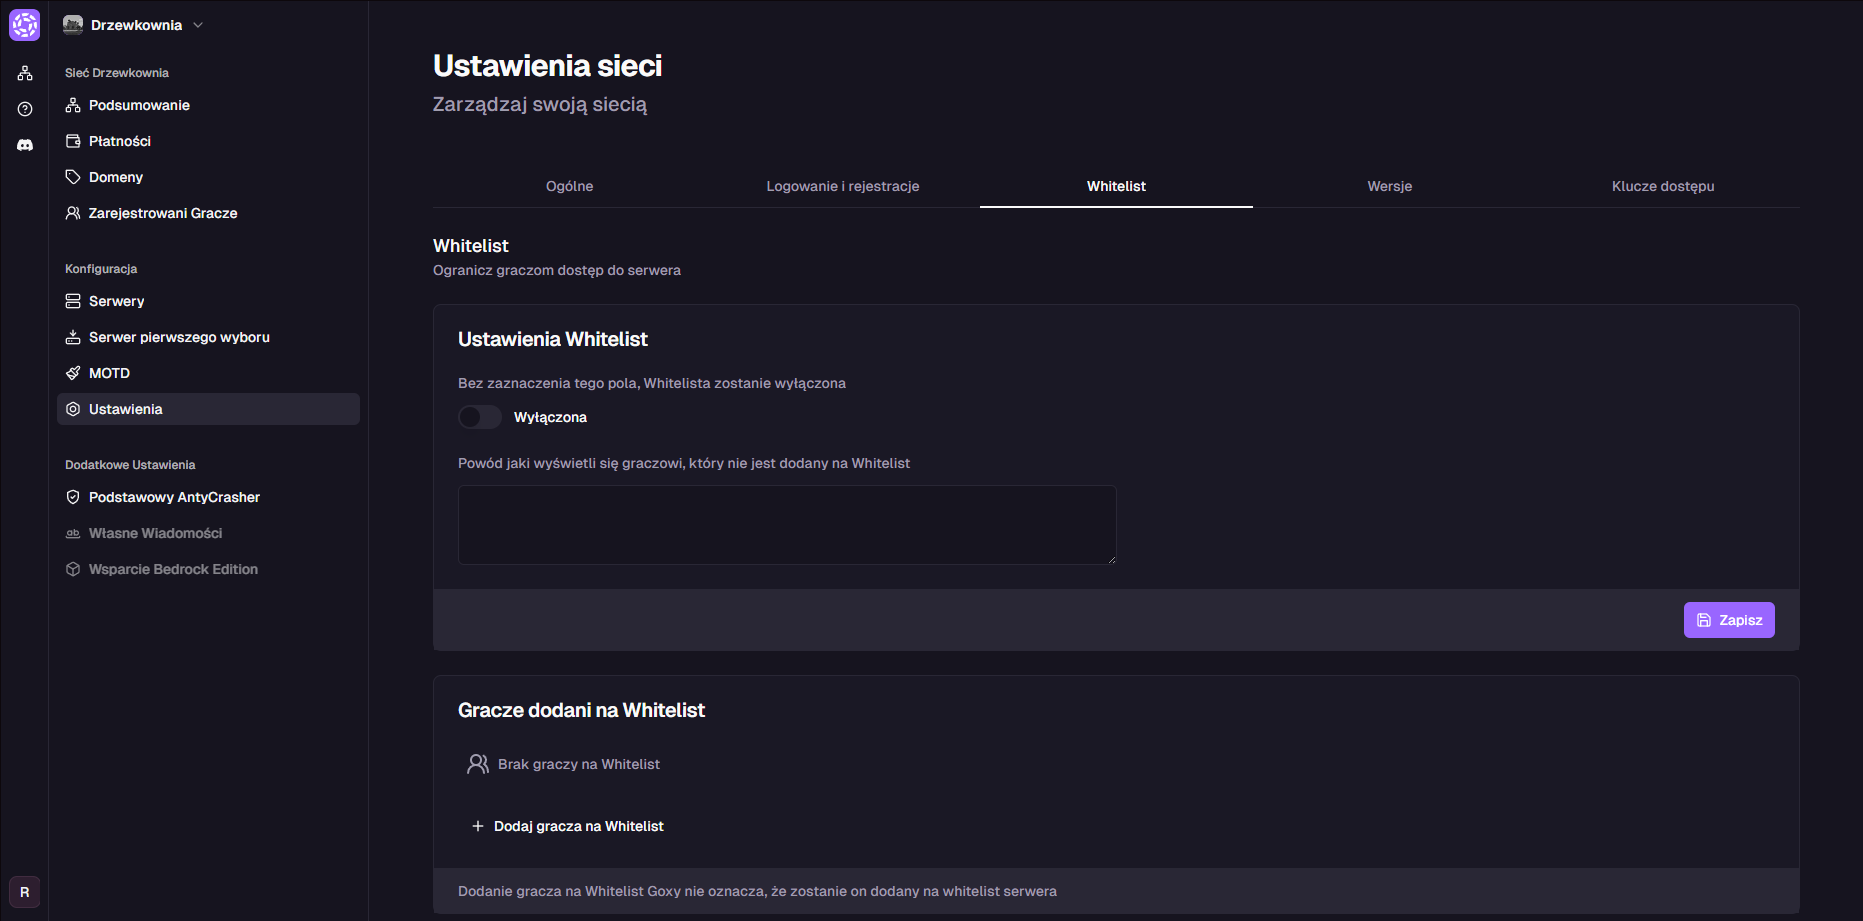Open the Discord icon link
The image size is (1863, 921).
coord(25,145)
